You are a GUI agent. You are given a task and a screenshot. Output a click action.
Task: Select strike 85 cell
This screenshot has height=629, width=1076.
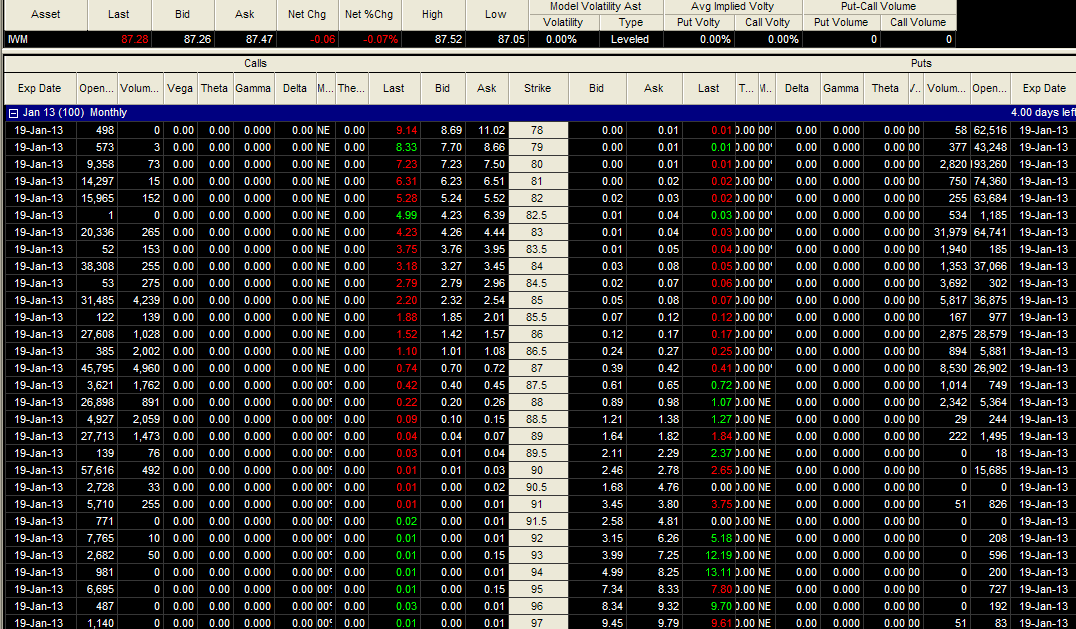(538, 300)
